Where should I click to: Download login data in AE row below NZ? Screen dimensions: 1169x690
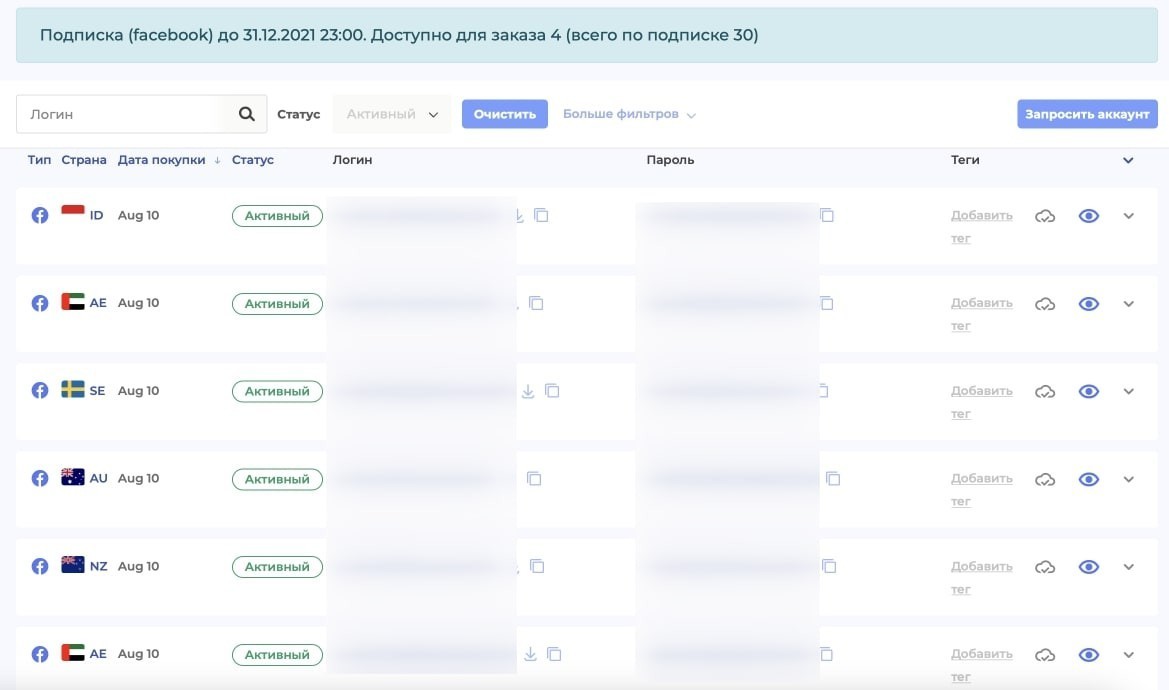(530, 654)
